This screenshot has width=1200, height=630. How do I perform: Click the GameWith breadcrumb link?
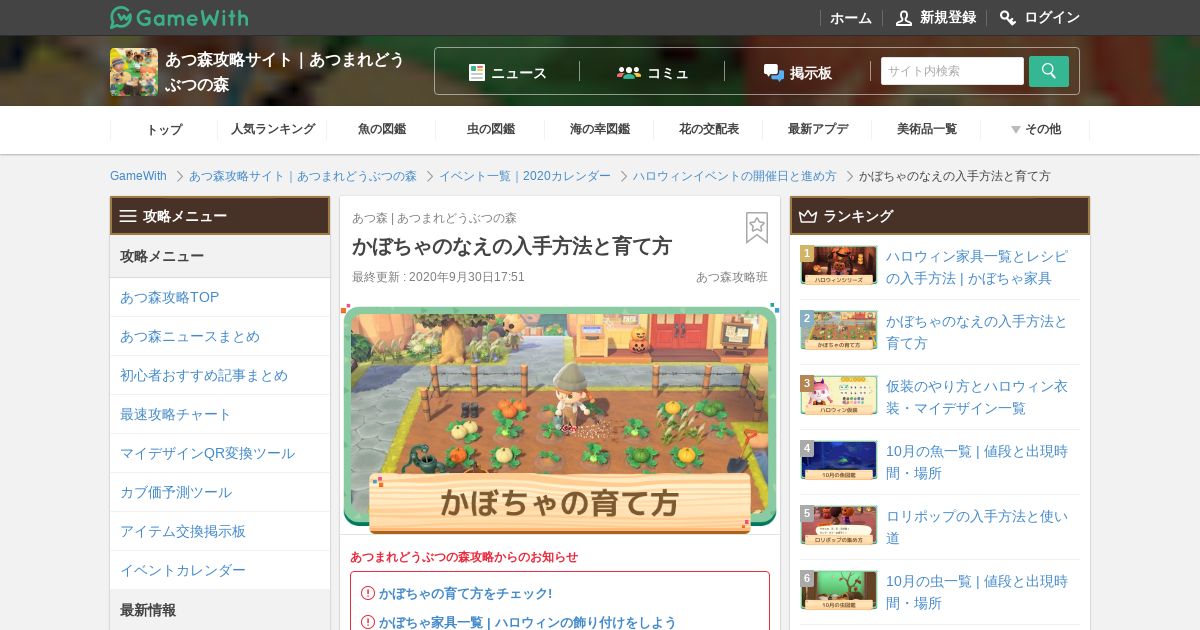[138, 176]
